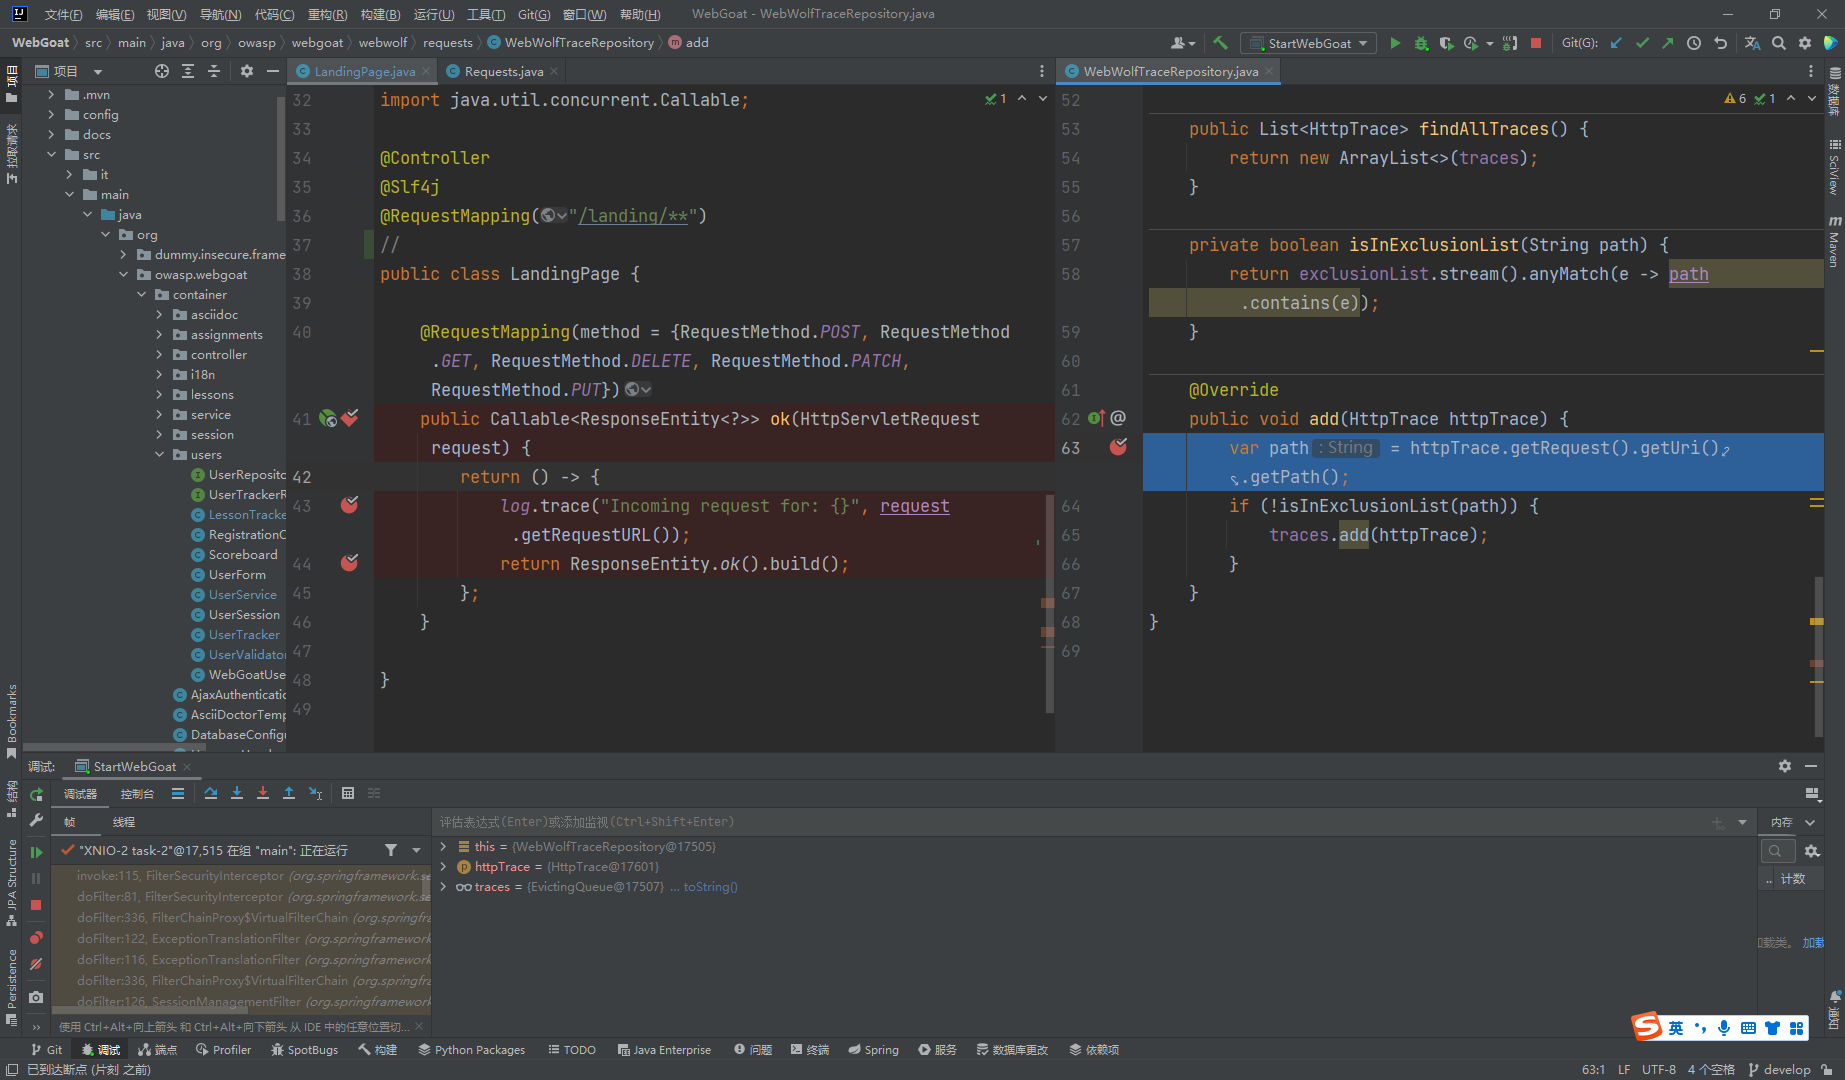1845x1080 pixels.
Task: Open Evaluate Expression calculator icon
Action: [x=348, y=793]
